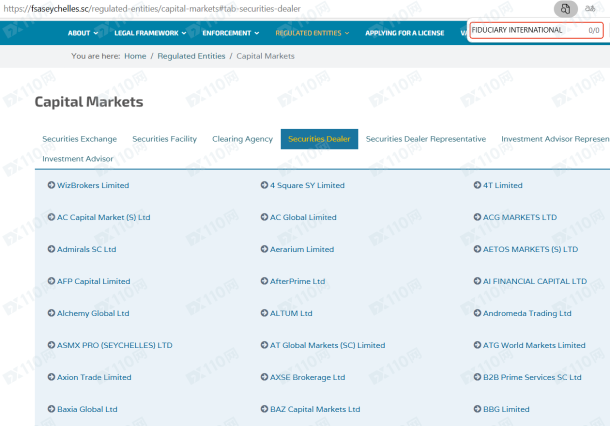
Task: Click arrow icon beside AC Global Limited
Action: [264, 217]
